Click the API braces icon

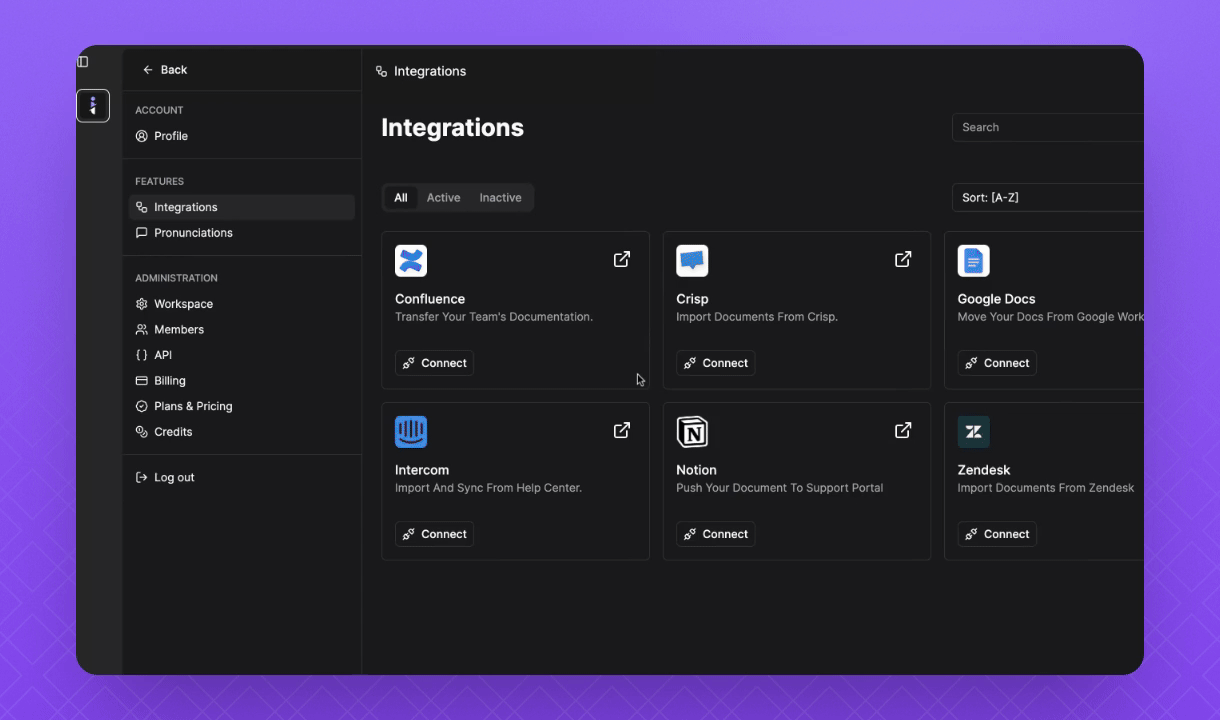click(142, 355)
